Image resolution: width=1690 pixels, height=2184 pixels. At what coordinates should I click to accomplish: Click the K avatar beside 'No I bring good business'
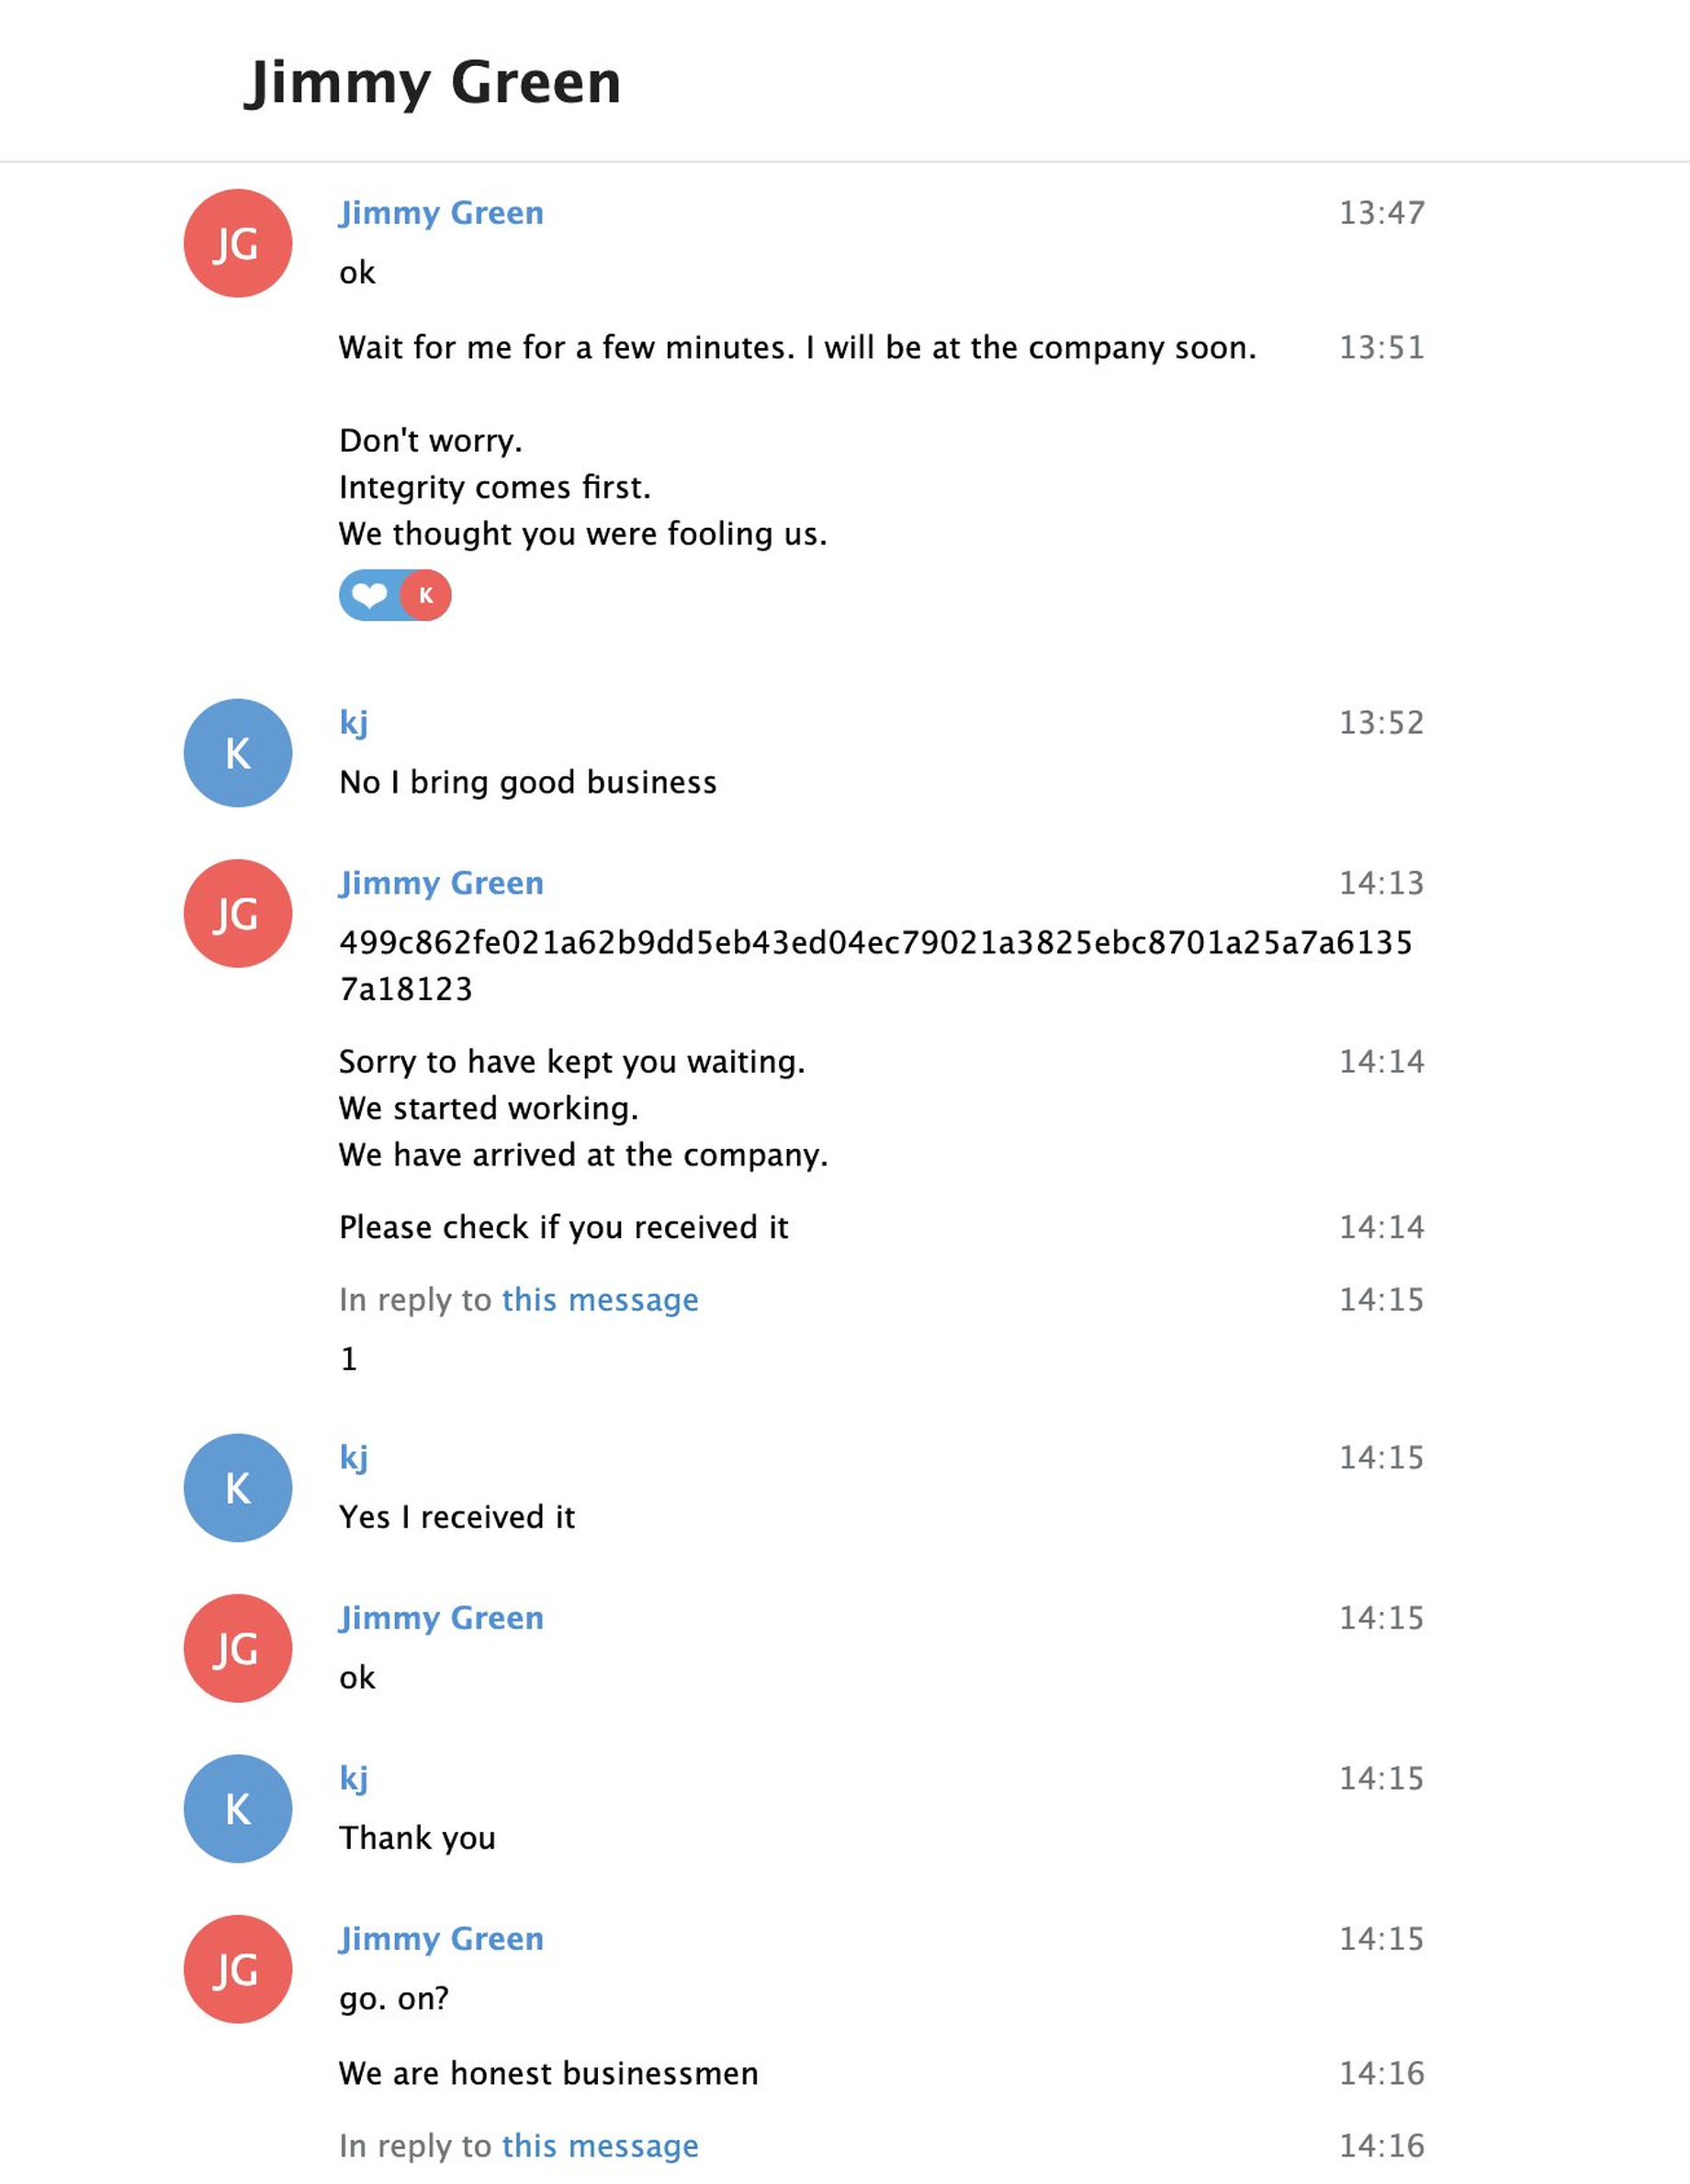(x=238, y=753)
